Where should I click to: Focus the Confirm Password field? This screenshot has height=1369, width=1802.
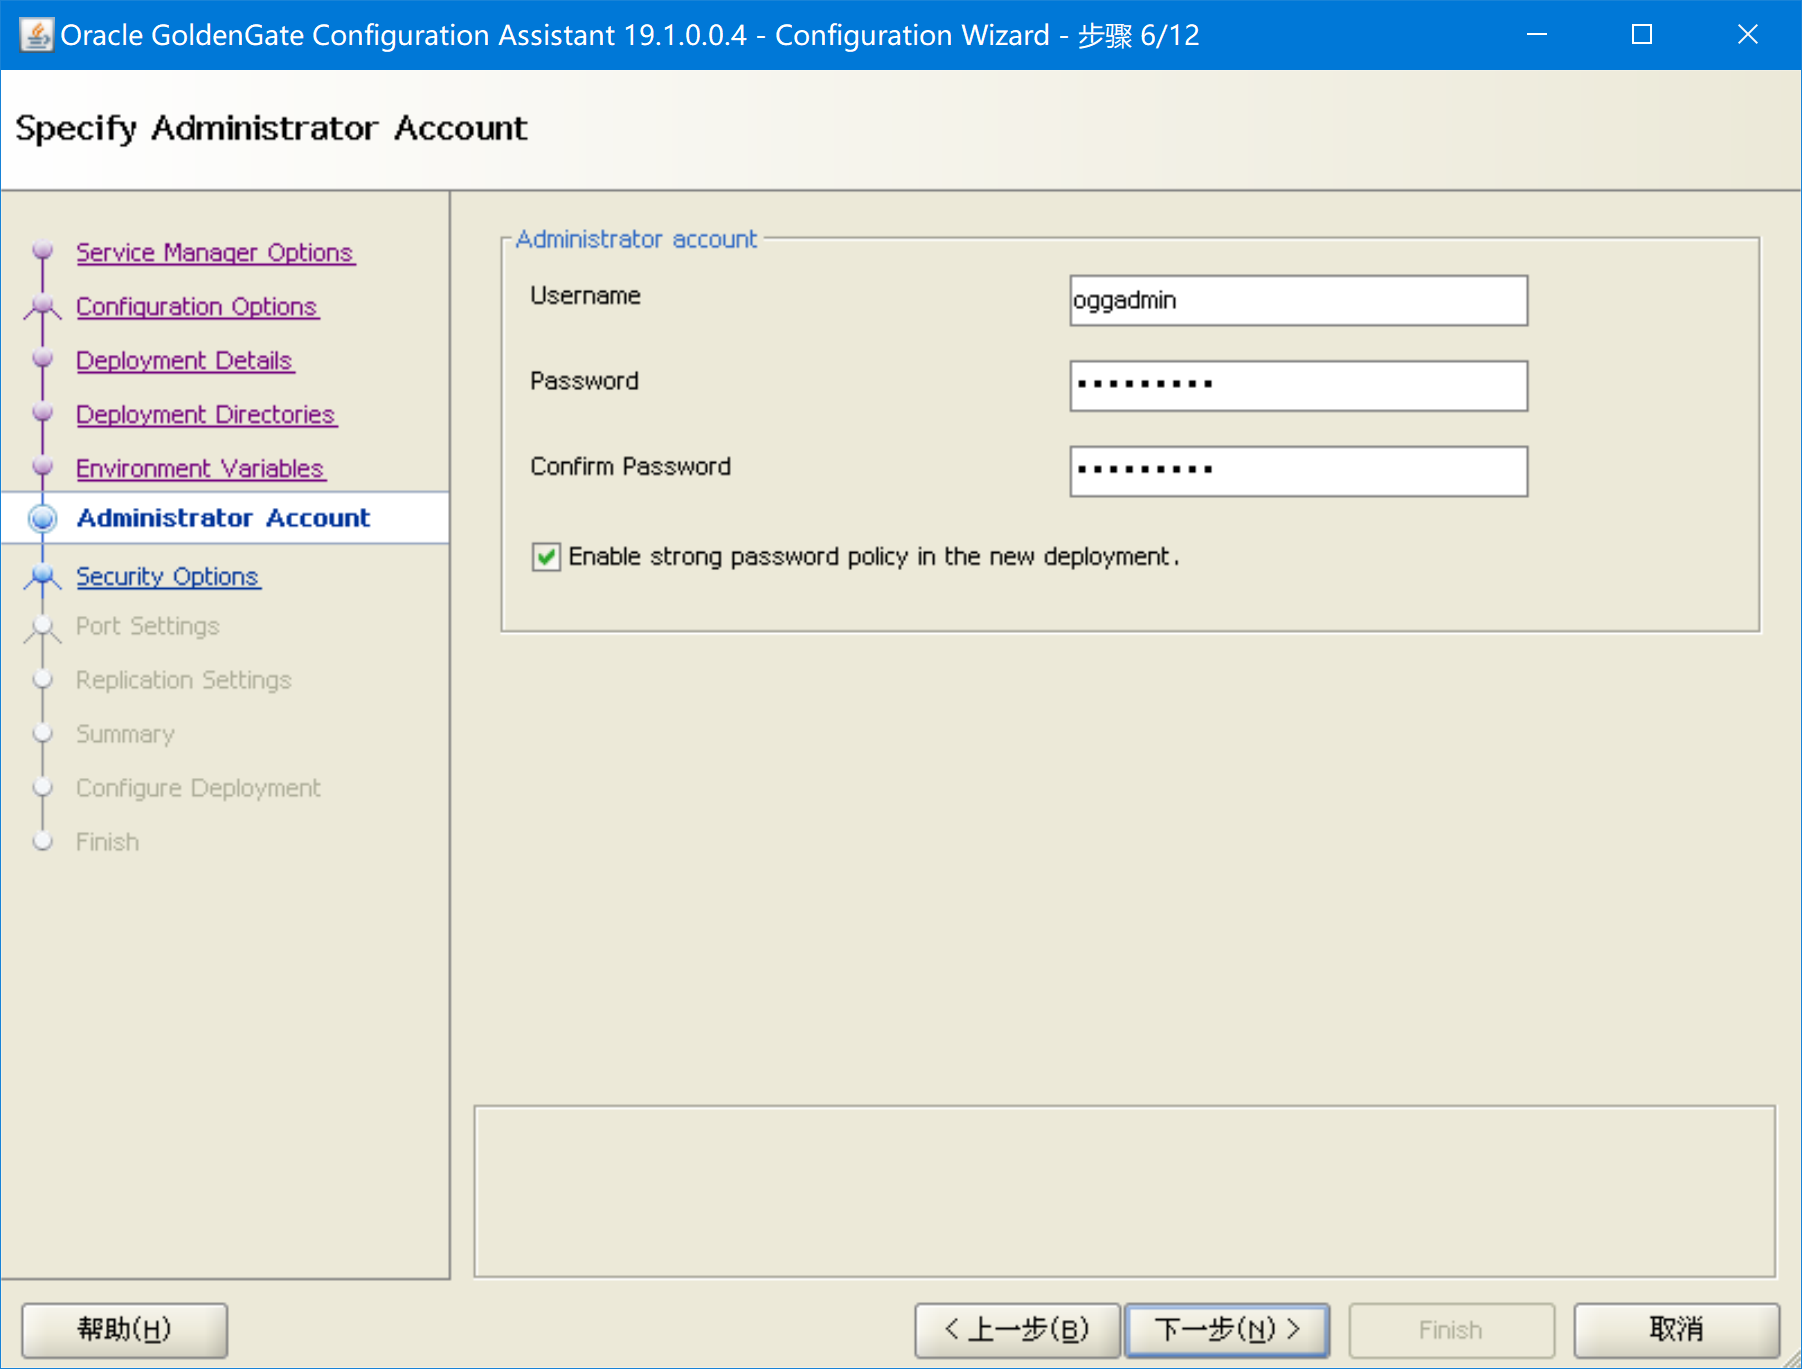[1298, 471]
